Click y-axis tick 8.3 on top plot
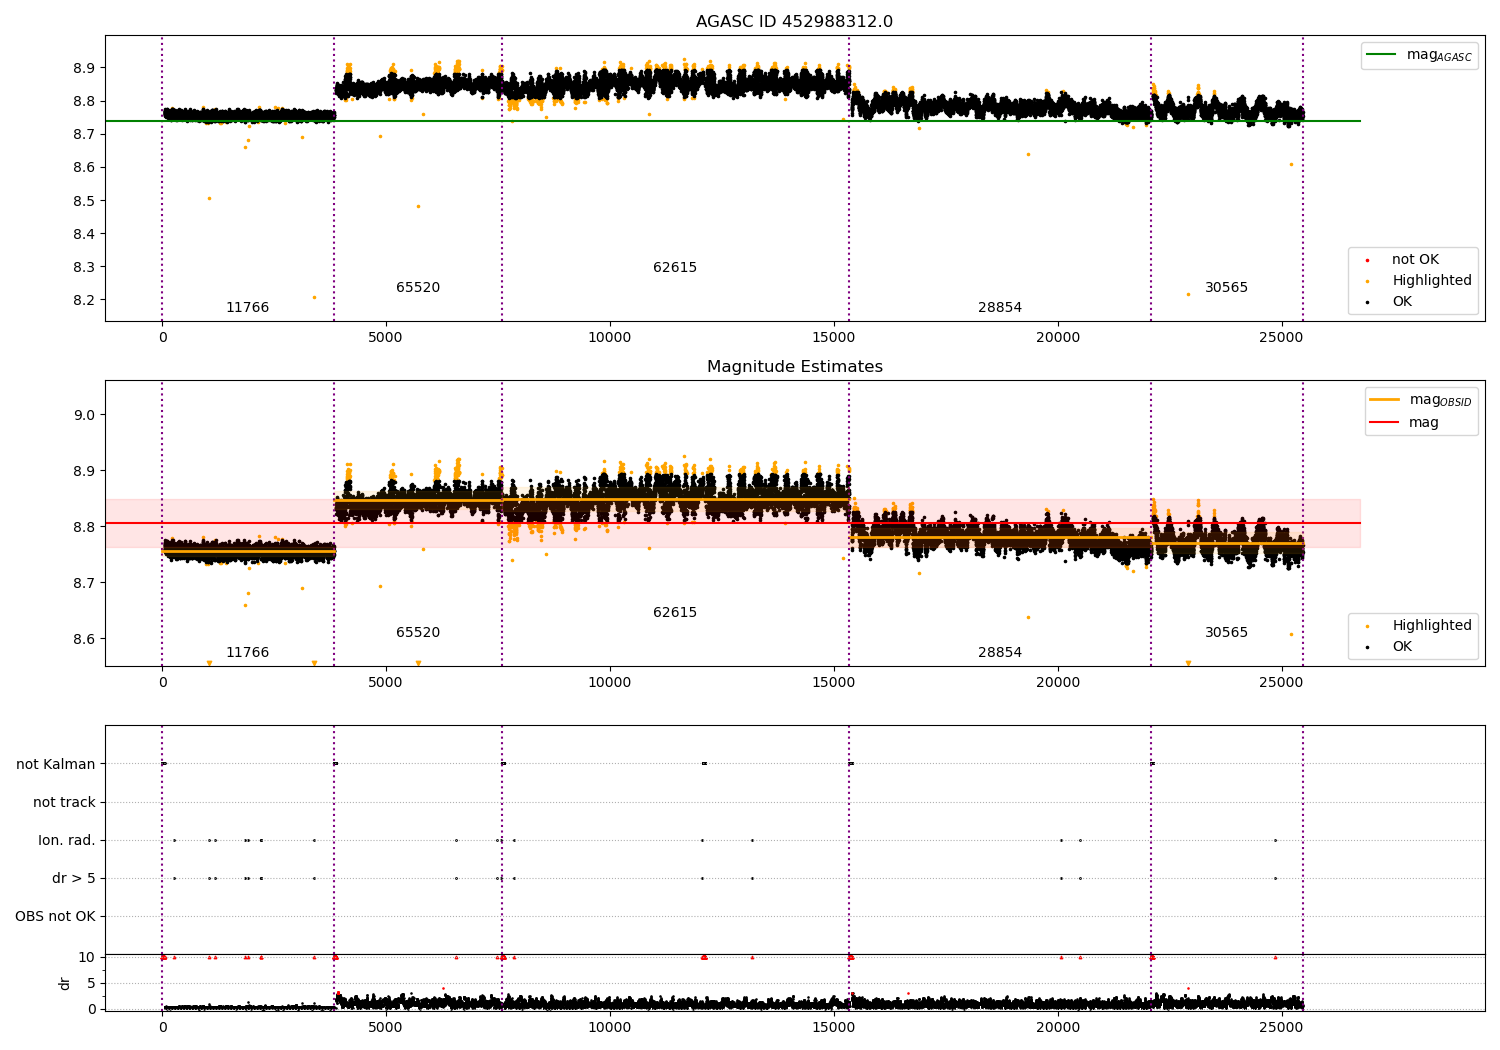Image resolution: width=1500 pixels, height=1050 pixels. (83, 267)
